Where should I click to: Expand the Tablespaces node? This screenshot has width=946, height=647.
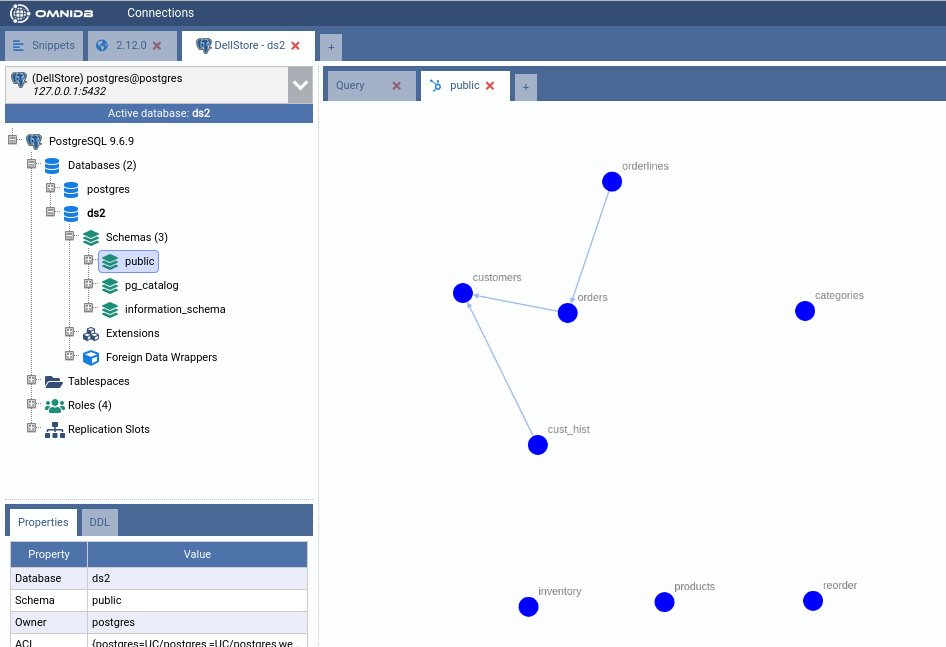pos(31,380)
